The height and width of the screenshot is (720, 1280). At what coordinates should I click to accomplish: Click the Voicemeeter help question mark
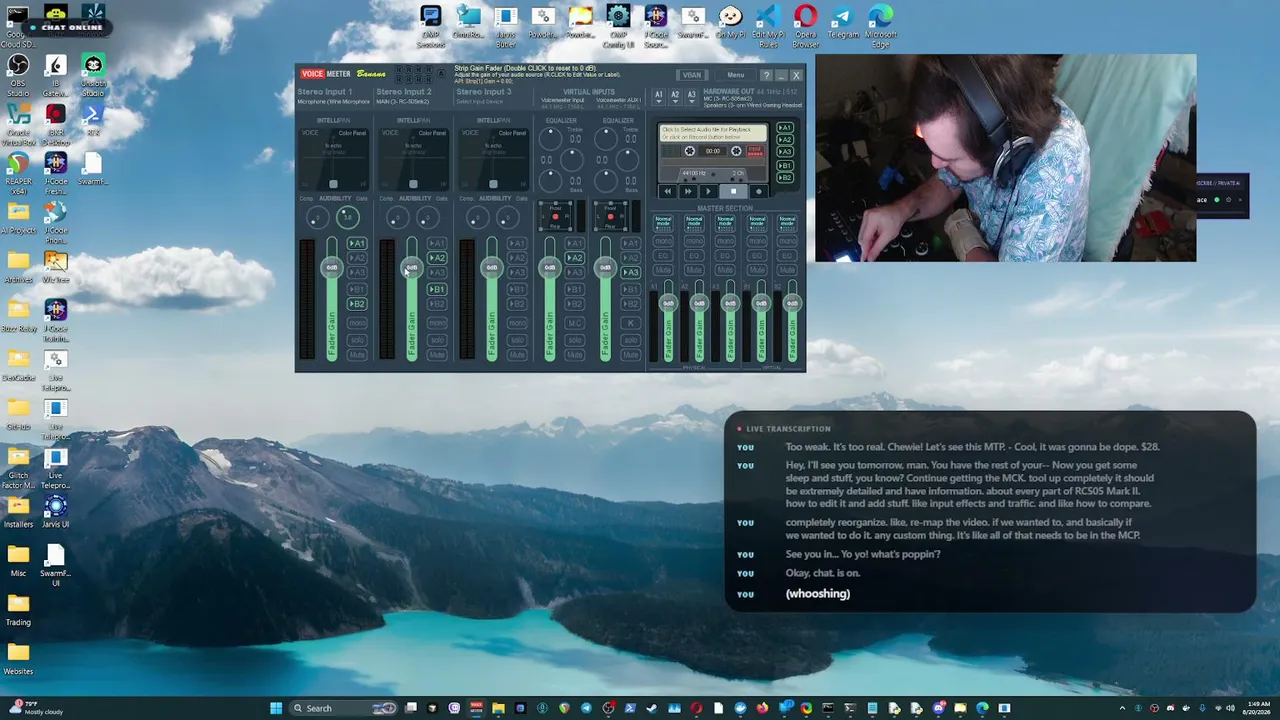[766, 75]
